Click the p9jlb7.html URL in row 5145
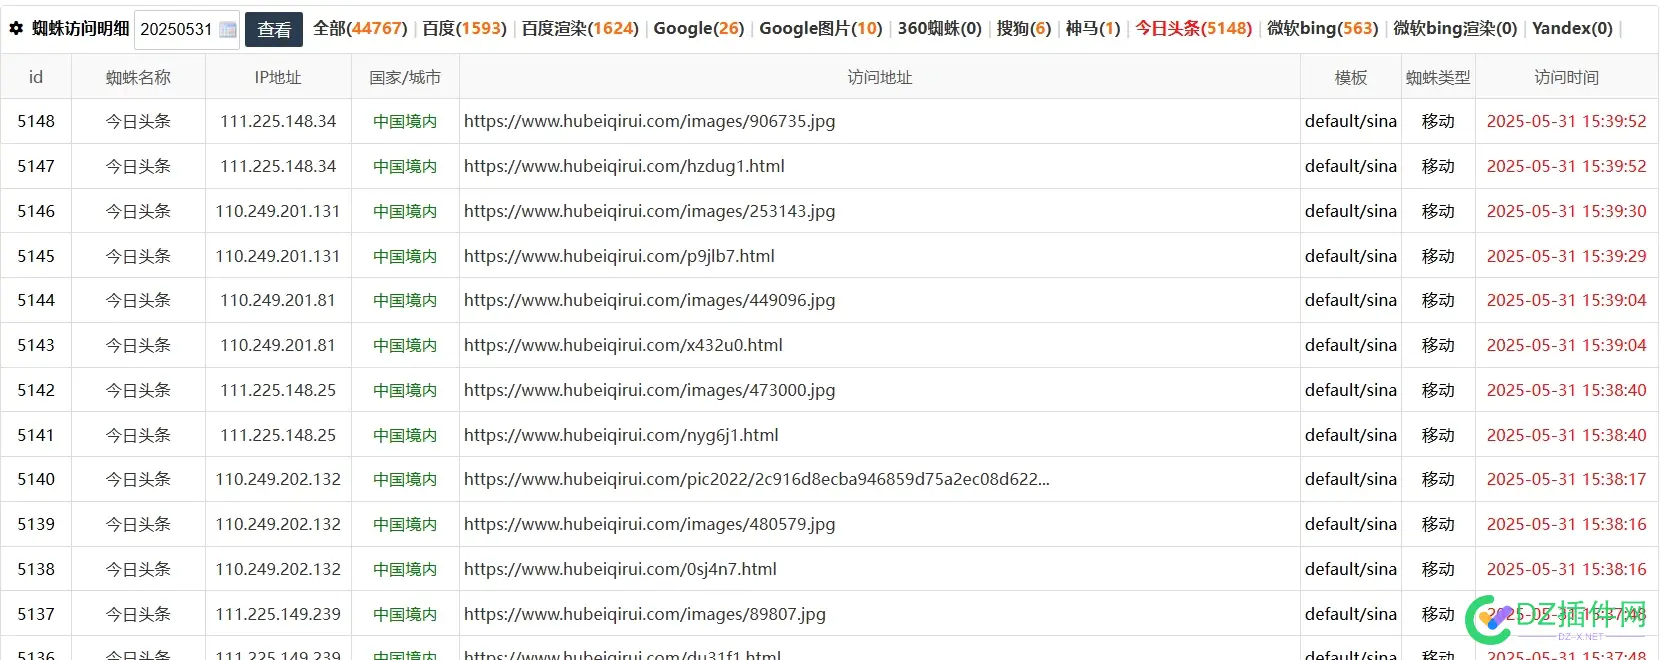 [619, 256]
